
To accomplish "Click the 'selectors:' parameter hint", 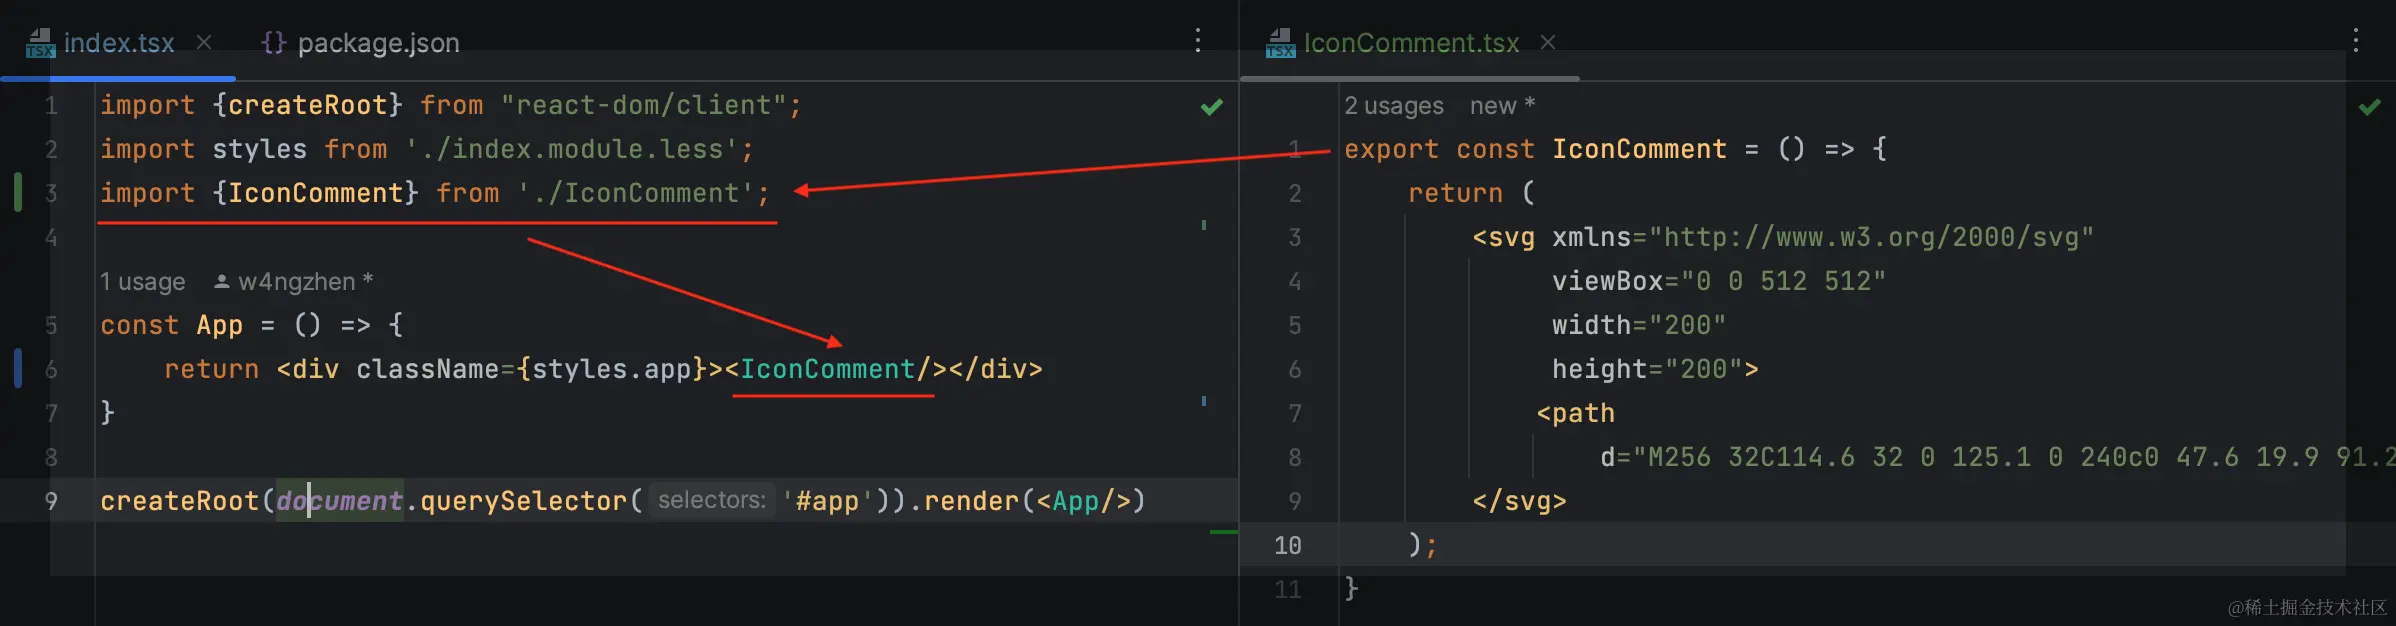I will tap(711, 500).
